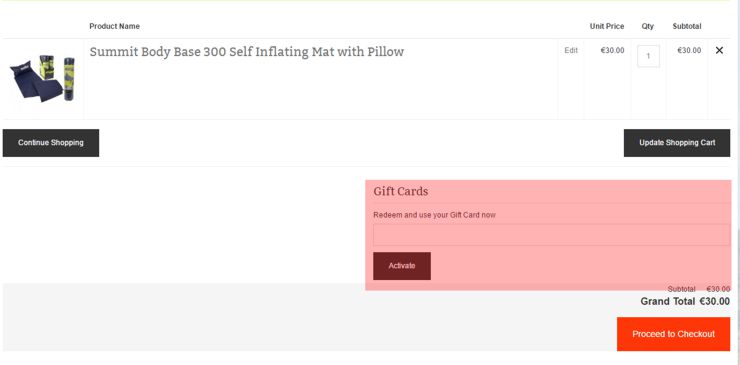
Task: Click the Qty column header
Action: click(x=648, y=26)
